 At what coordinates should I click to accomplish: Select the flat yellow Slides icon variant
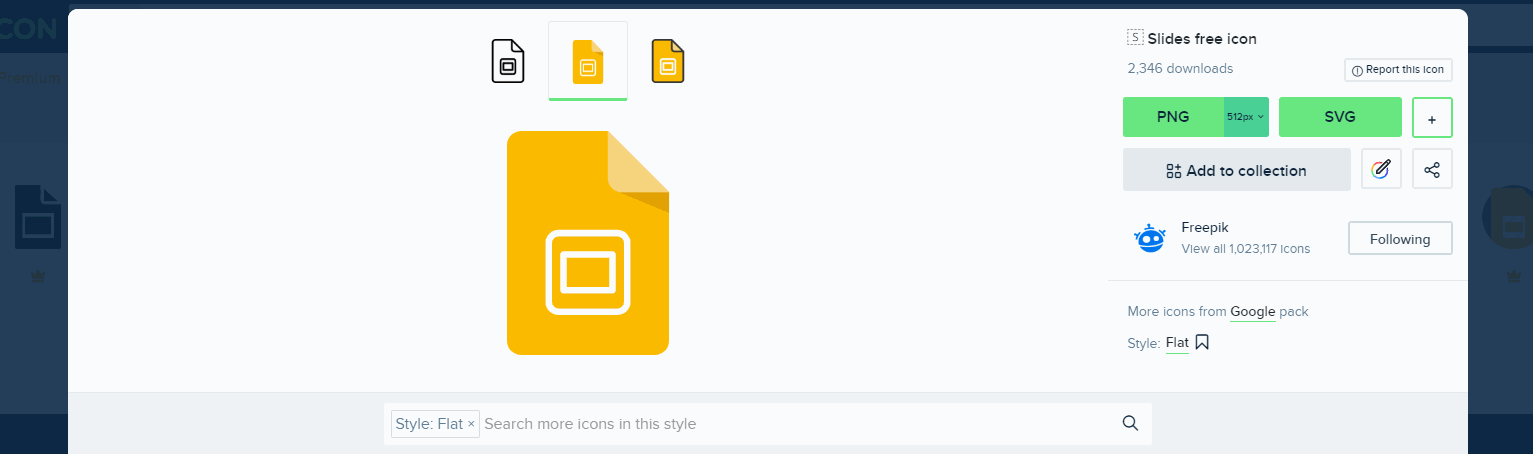point(588,61)
